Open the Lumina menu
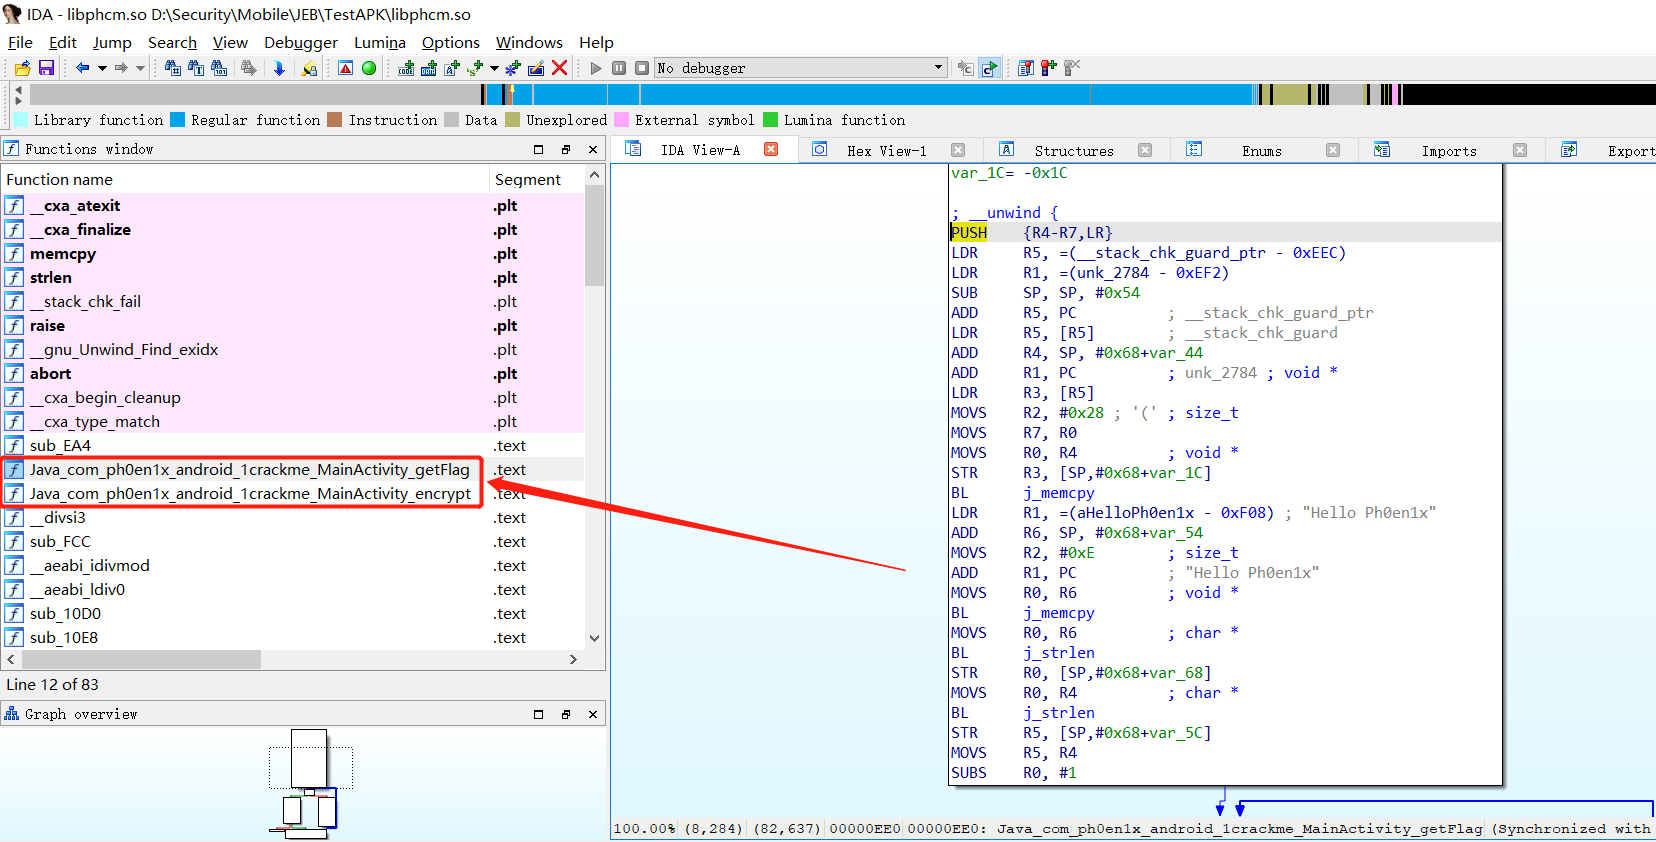The image size is (1656, 842). point(380,42)
